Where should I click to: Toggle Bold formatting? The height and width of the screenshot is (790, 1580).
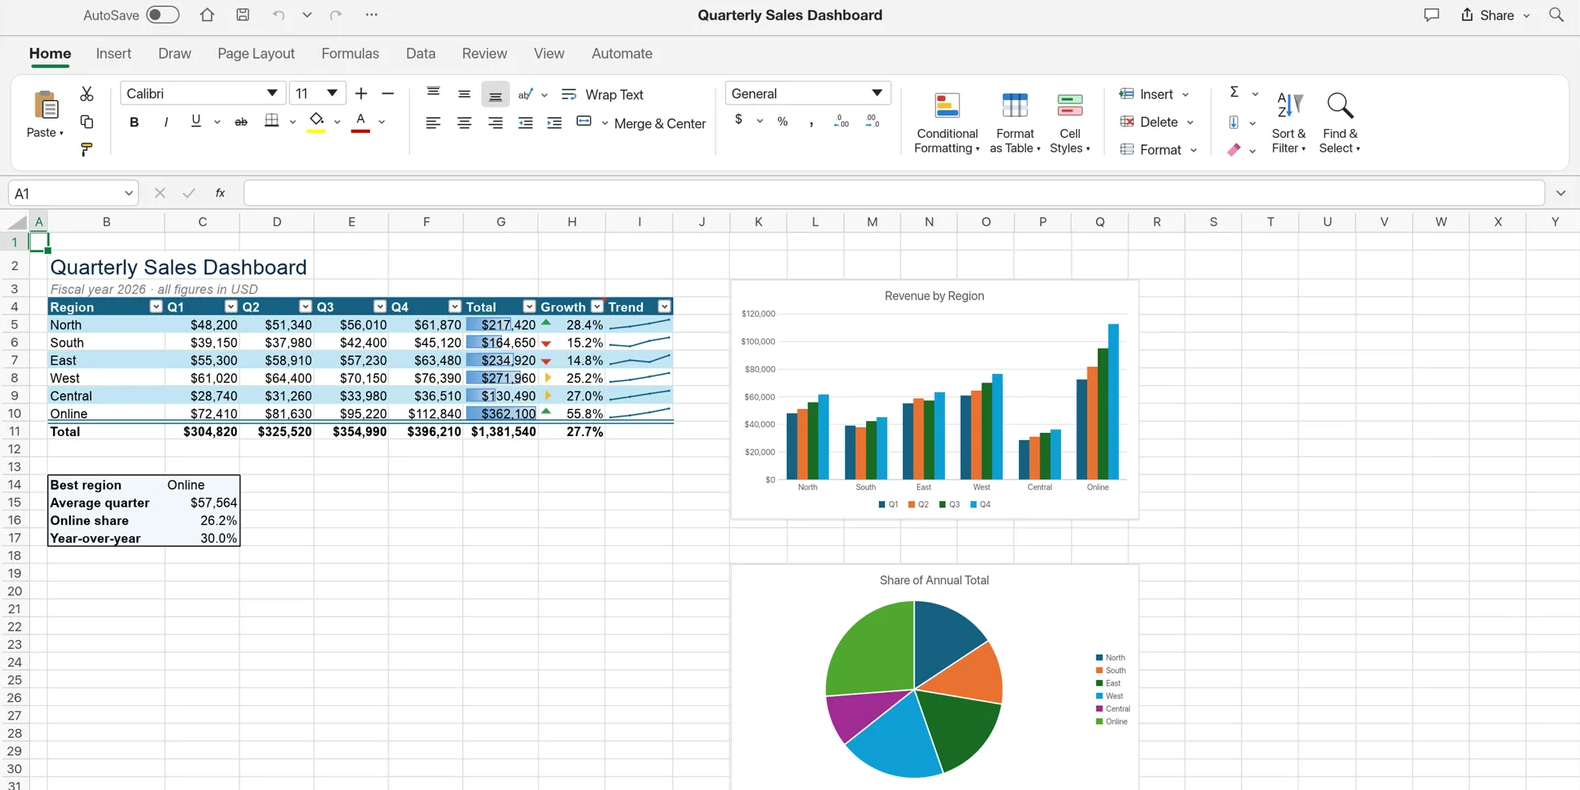[x=134, y=122]
